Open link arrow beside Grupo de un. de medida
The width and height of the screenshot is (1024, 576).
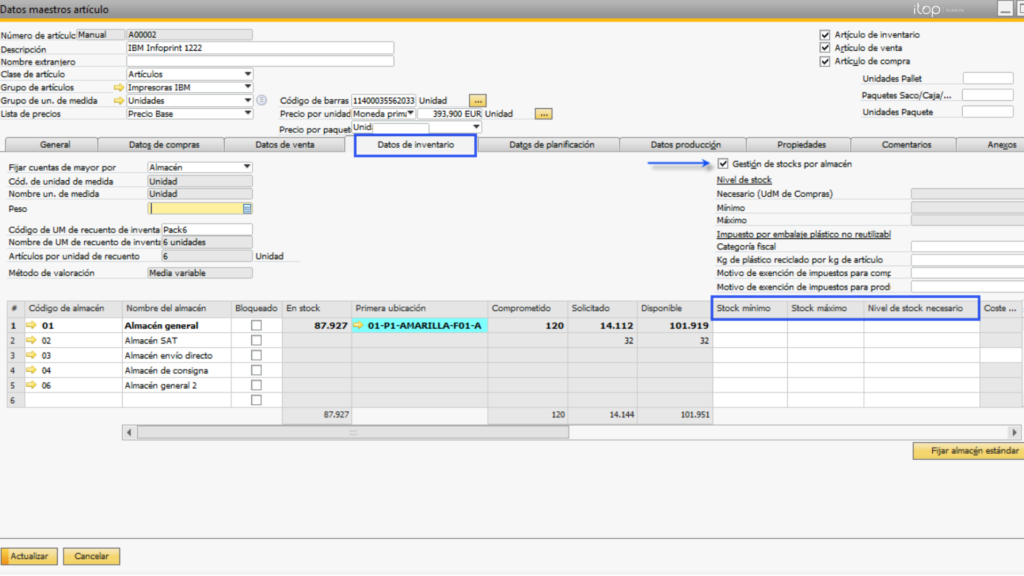point(118,101)
